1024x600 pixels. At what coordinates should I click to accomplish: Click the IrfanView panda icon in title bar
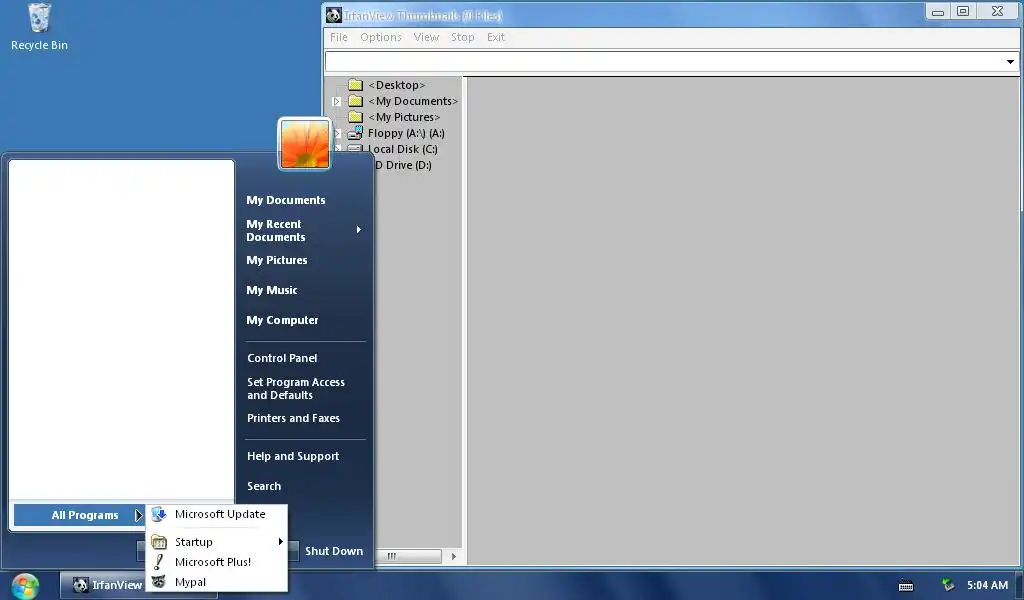tap(334, 15)
